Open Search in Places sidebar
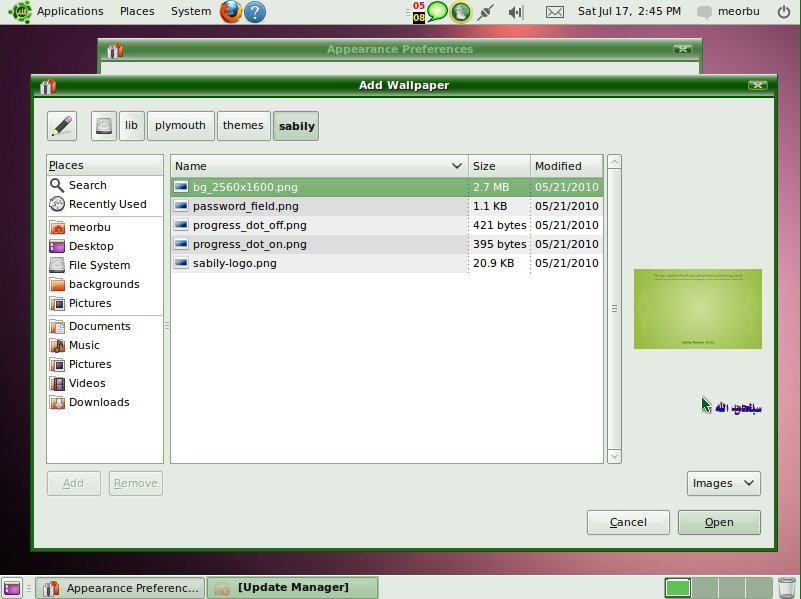Viewport: 801px width, 599px height. click(105, 185)
